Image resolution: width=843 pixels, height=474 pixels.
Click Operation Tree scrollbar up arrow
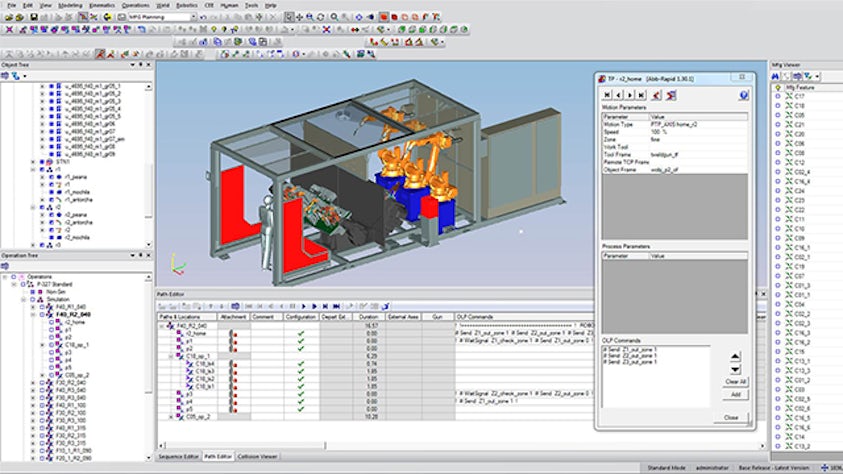tap(148, 278)
